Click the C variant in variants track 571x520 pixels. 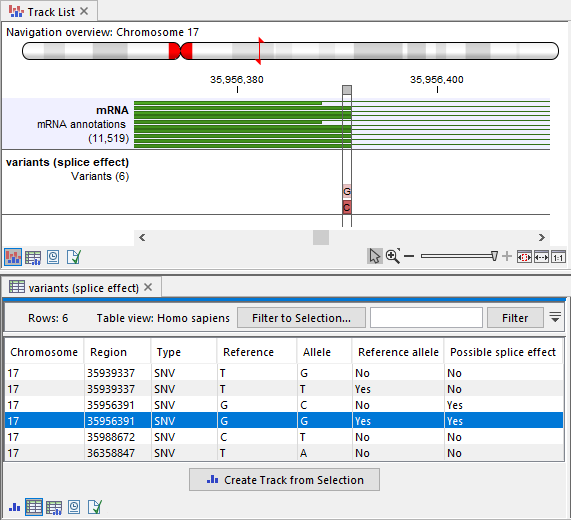pos(347,207)
